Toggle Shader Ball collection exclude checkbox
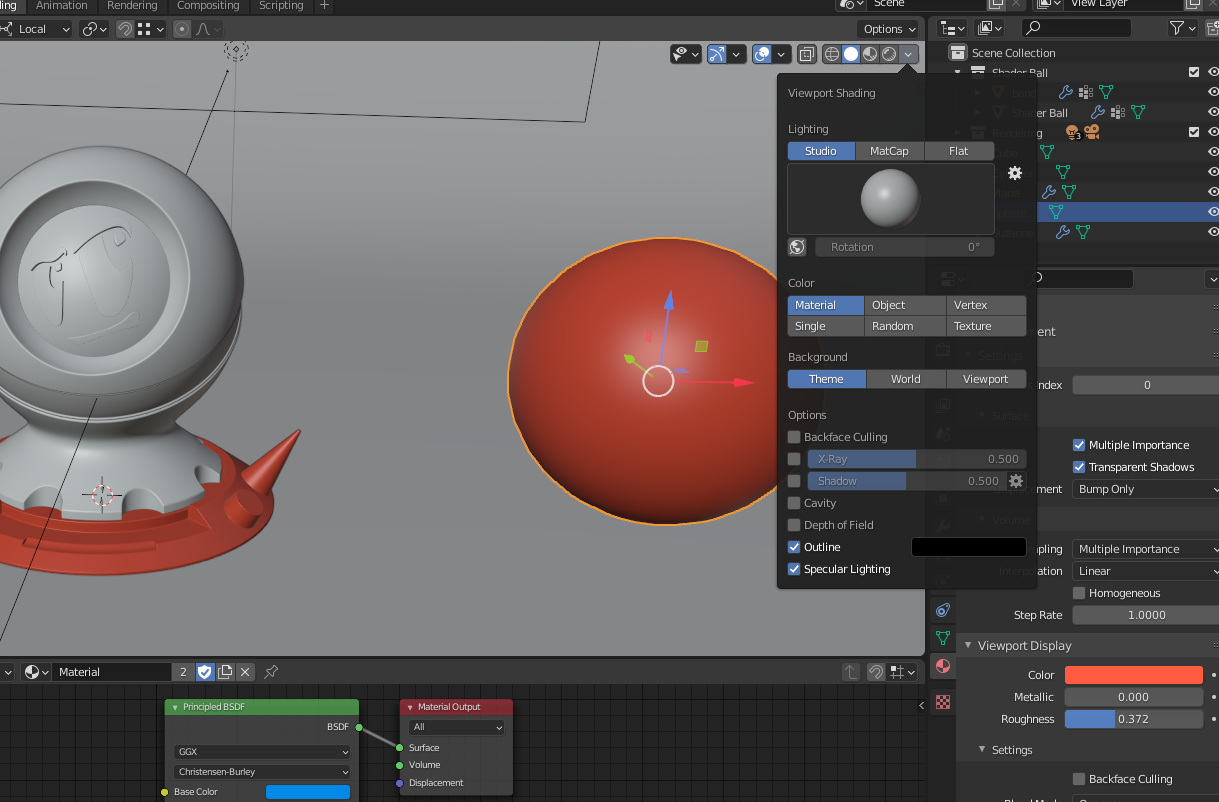 1194,72
